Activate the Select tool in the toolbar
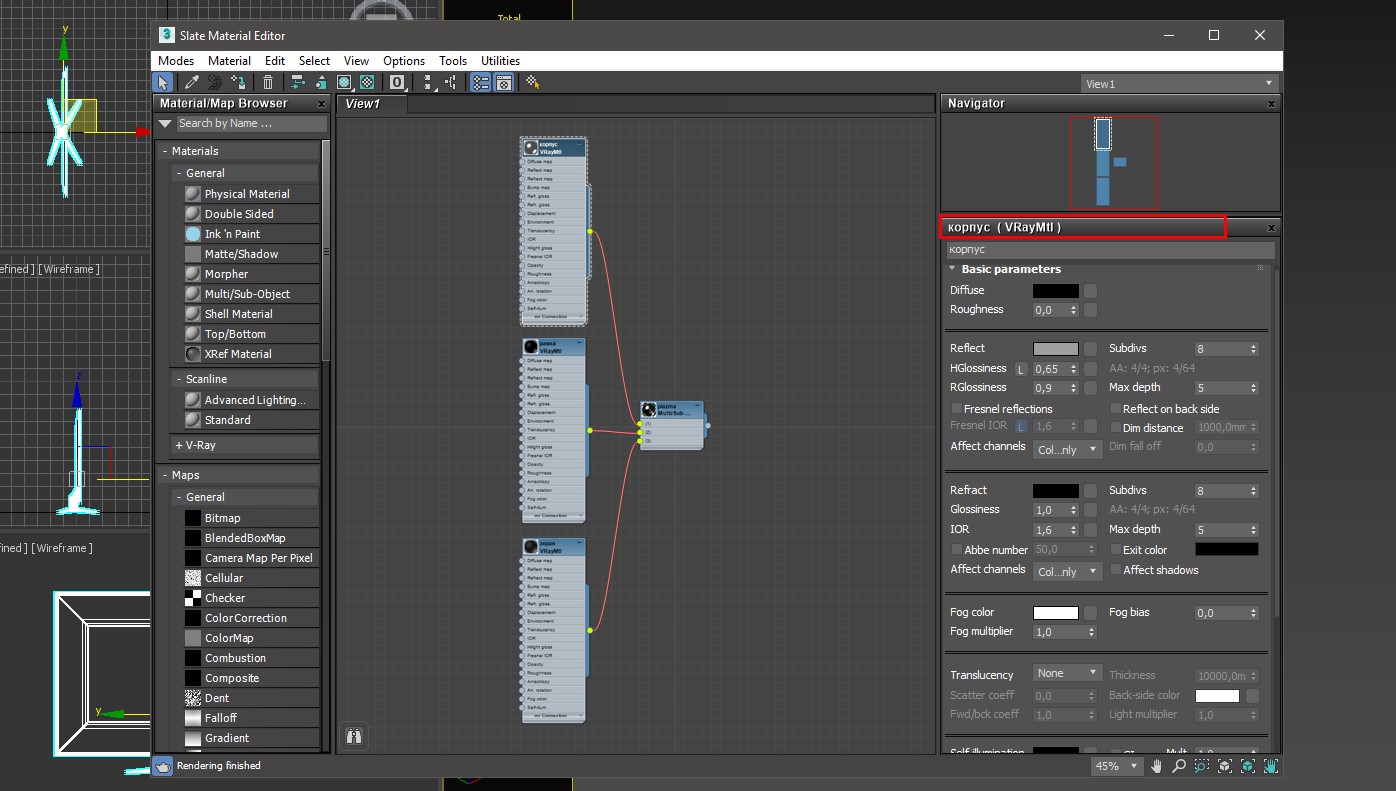Screen dimensions: 1396x791 (163, 83)
